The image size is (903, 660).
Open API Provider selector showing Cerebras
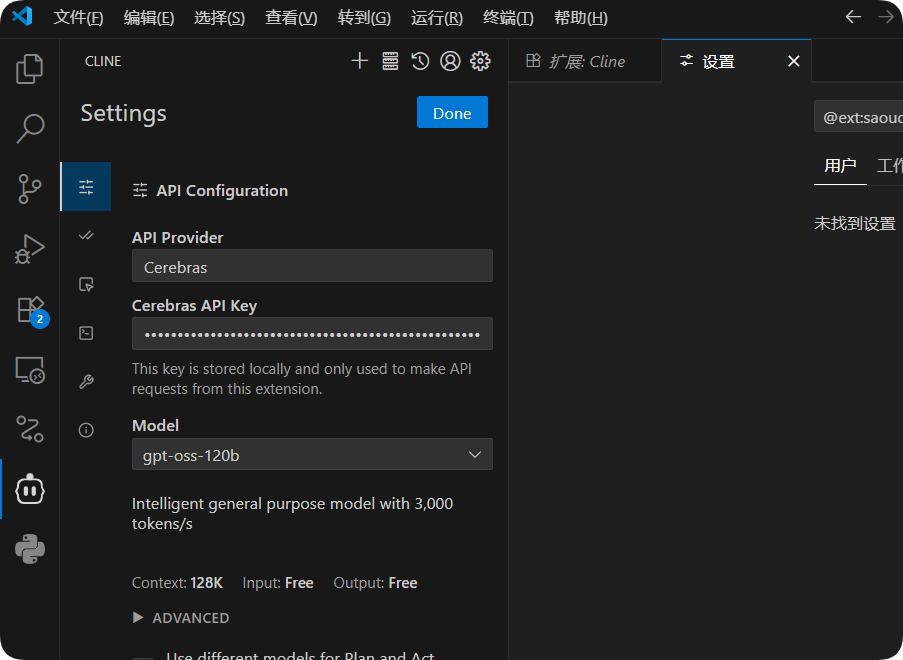[312, 266]
